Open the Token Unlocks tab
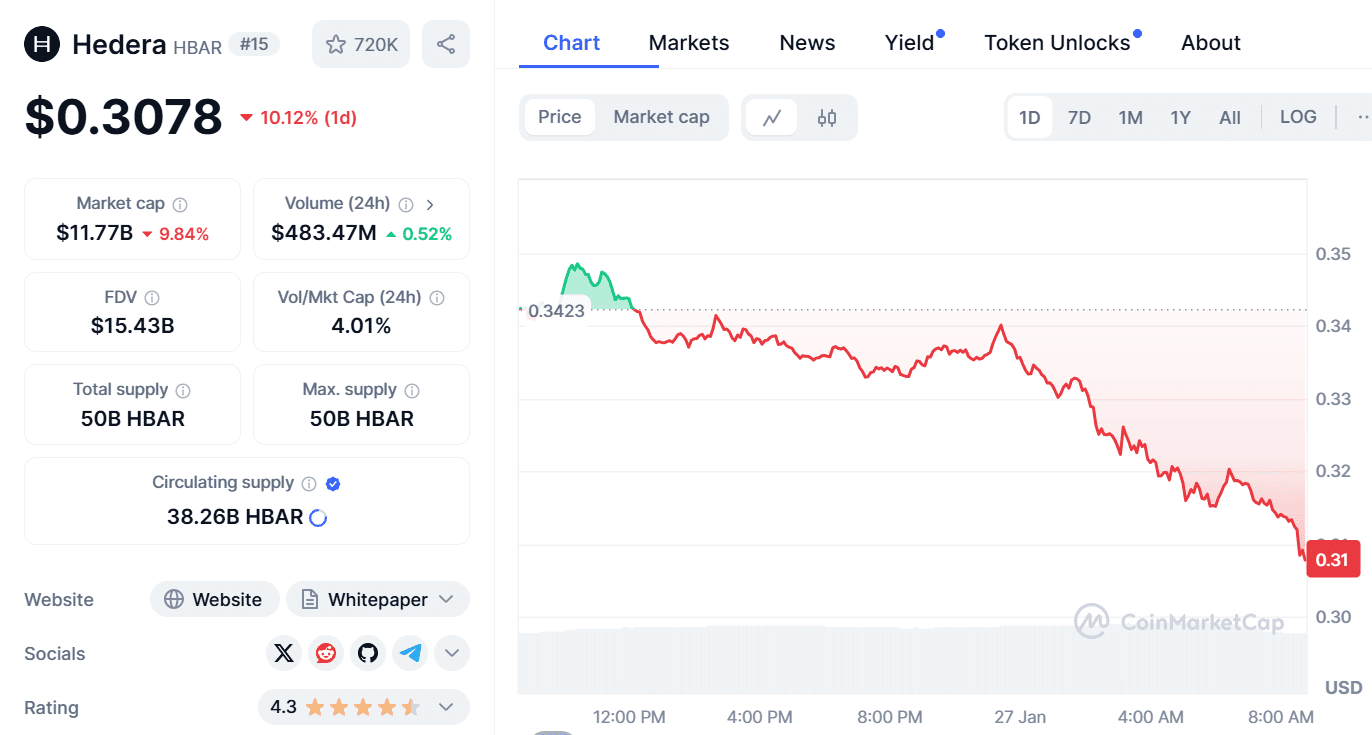 coord(1057,43)
